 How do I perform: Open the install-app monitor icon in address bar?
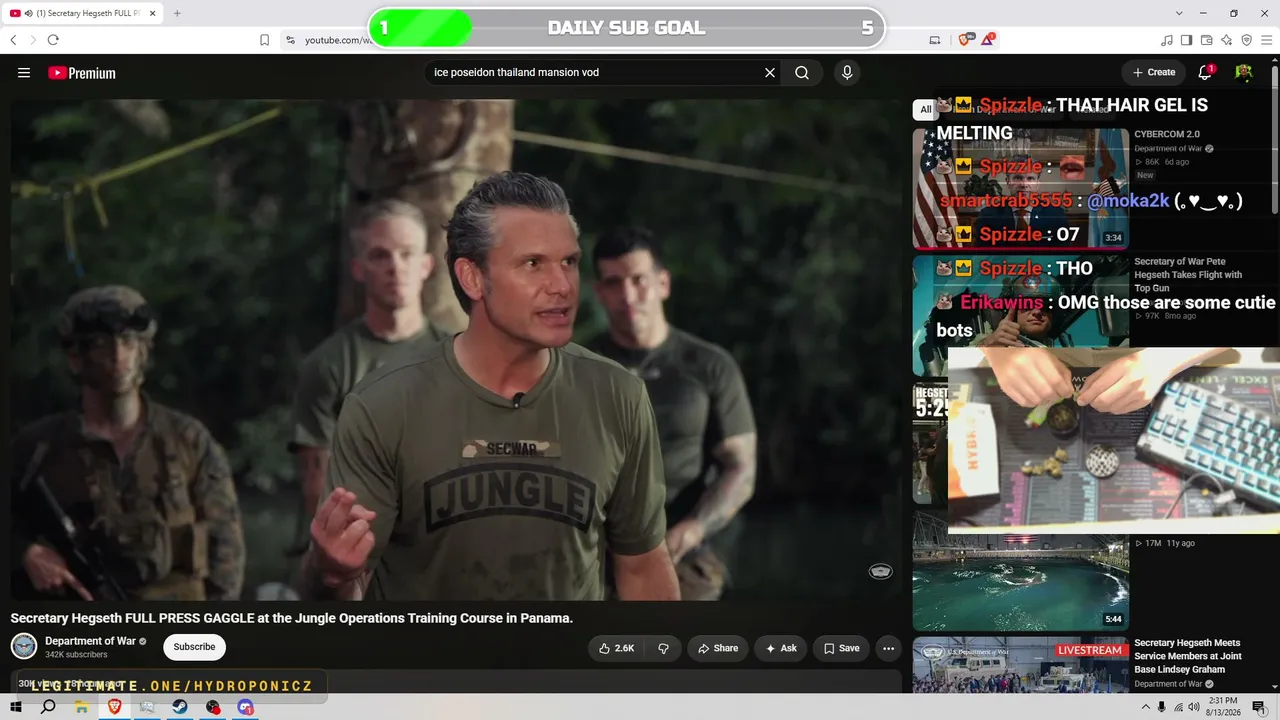pyautogui.click(x=935, y=40)
